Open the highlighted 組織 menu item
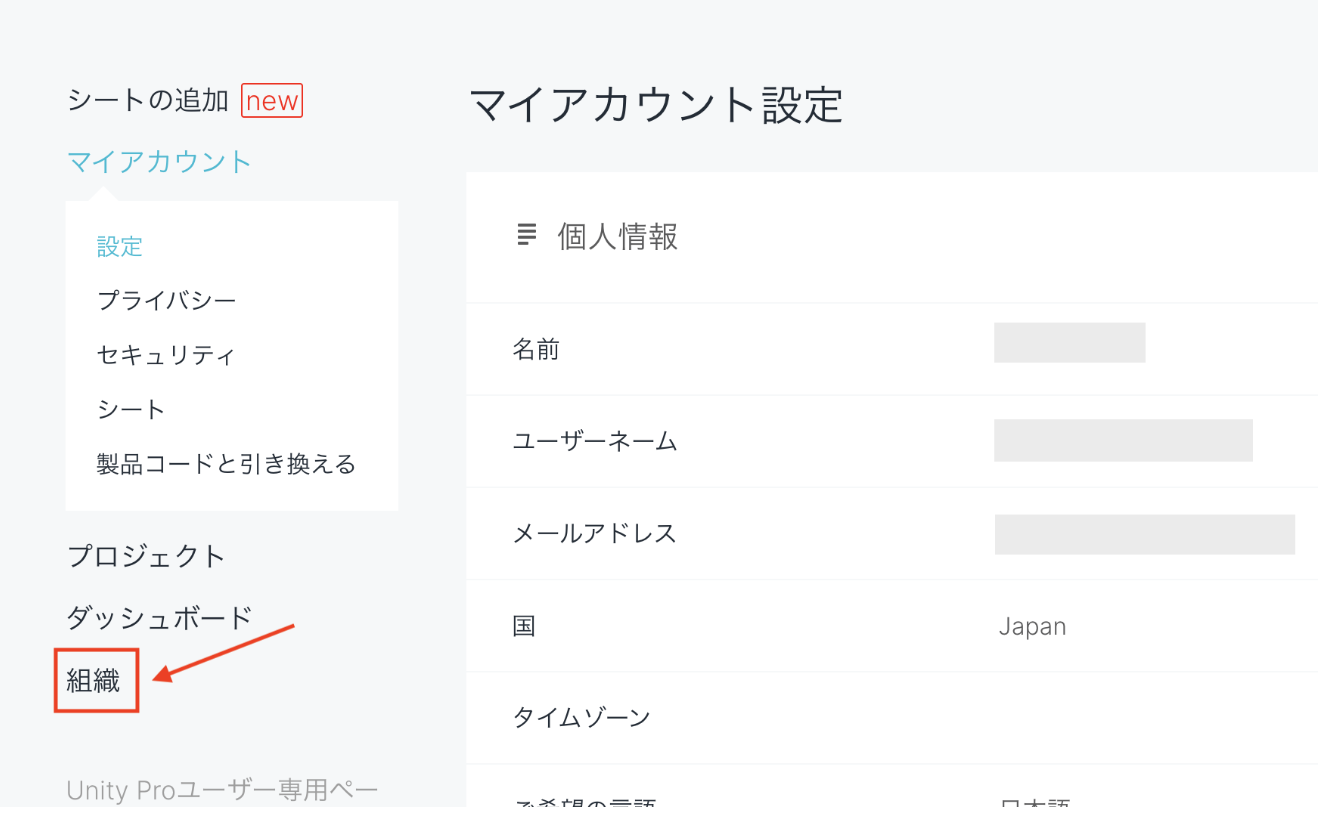The width and height of the screenshot is (1328, 820). pyautogui.click(x=94, y=682)
